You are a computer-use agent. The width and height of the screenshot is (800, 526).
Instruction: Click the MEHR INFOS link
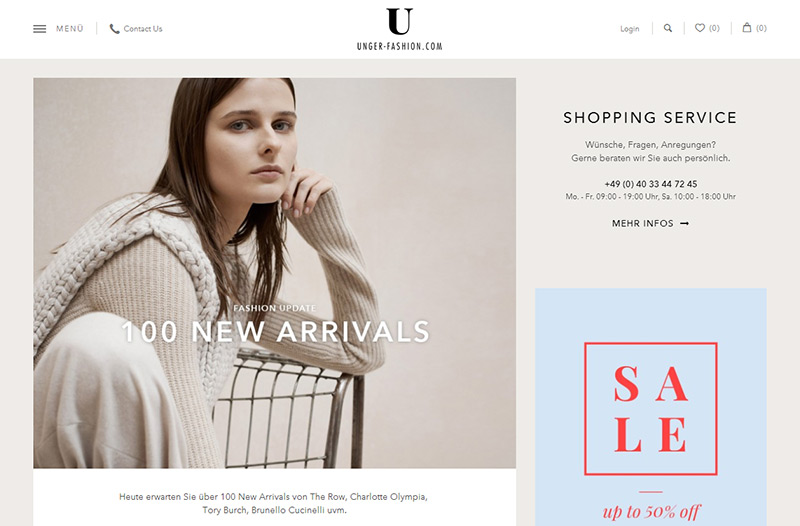tap(642, 223)
